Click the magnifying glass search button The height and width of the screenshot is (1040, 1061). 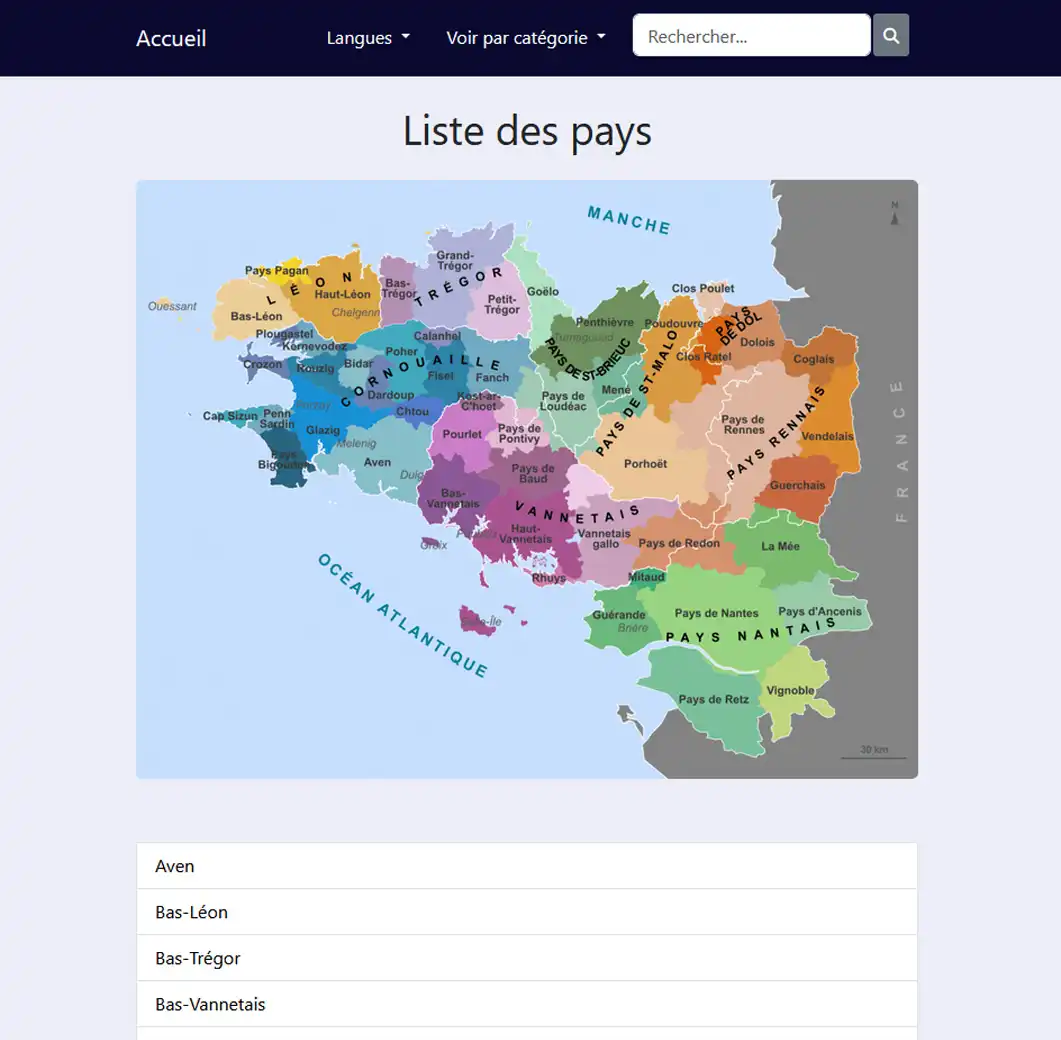[890, 35]
